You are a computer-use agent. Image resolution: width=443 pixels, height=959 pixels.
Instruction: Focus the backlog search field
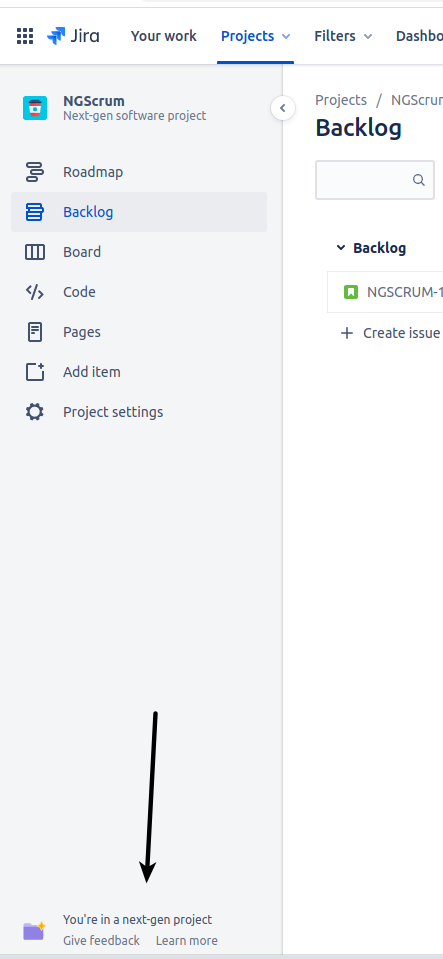(x=374, y=180)
